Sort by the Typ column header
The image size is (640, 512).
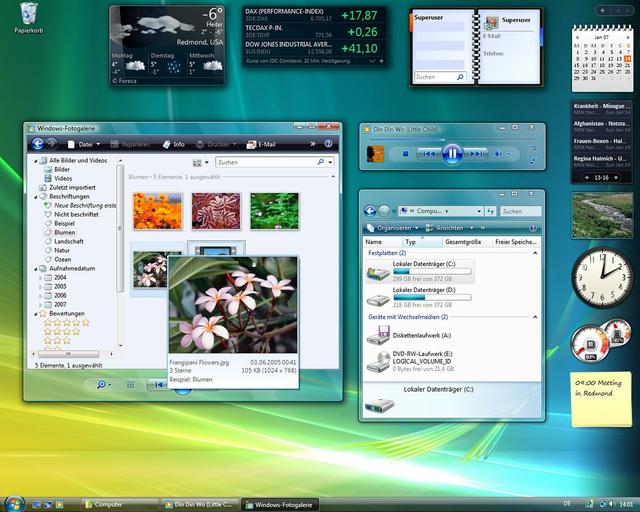pyautogui.click(x=422, y=242)
